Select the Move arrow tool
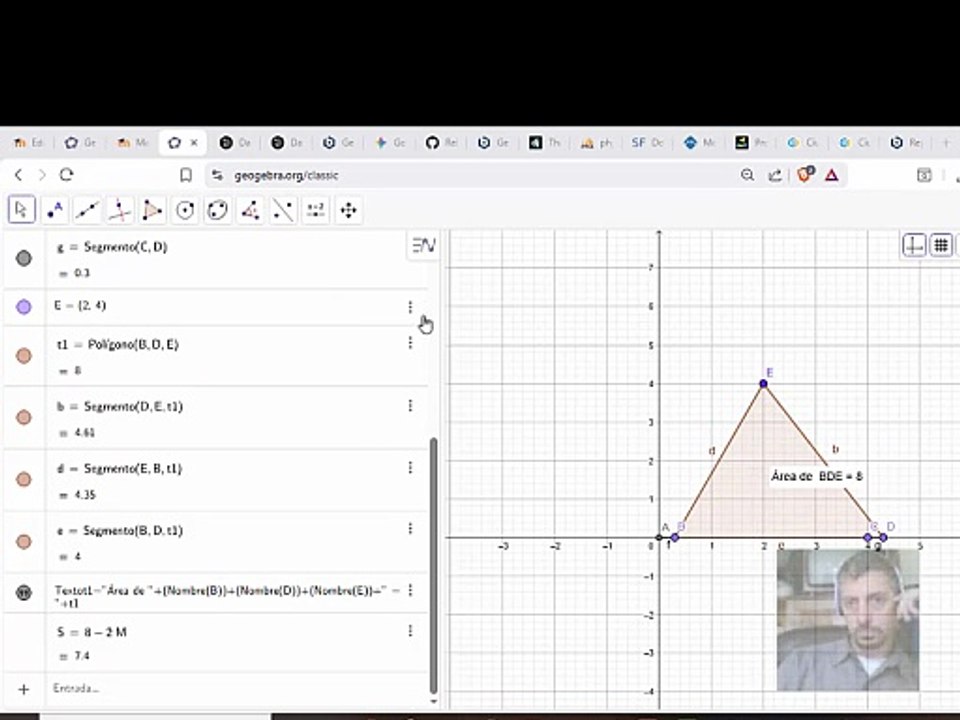 point(21,210)
